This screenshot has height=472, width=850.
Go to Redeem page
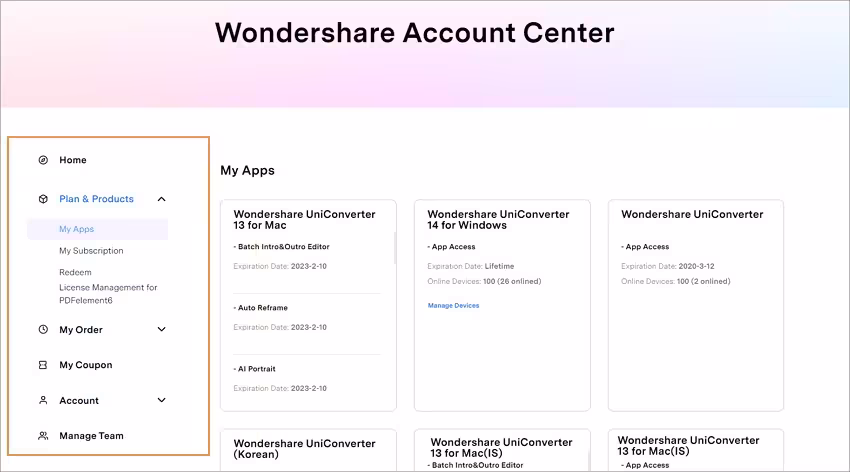75,272
